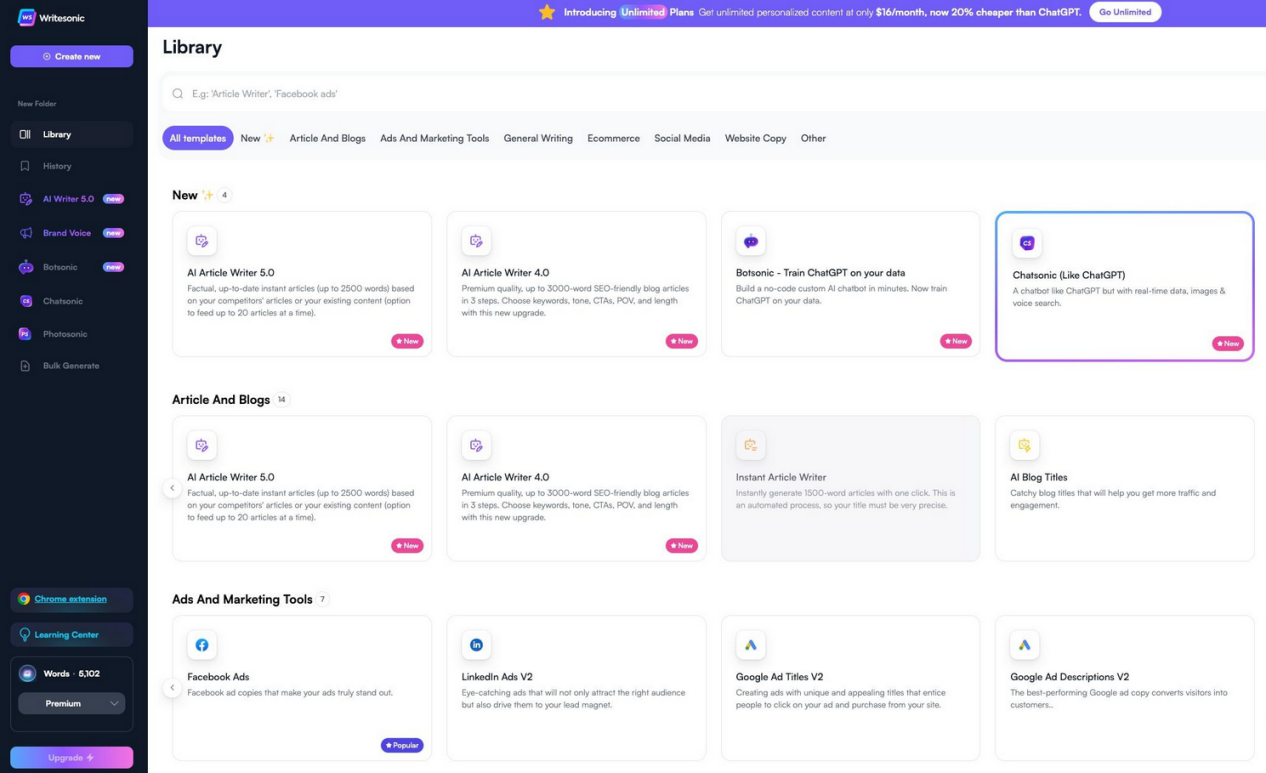Click the Botsonic robot icon in sidebar

tap(25, 267)
